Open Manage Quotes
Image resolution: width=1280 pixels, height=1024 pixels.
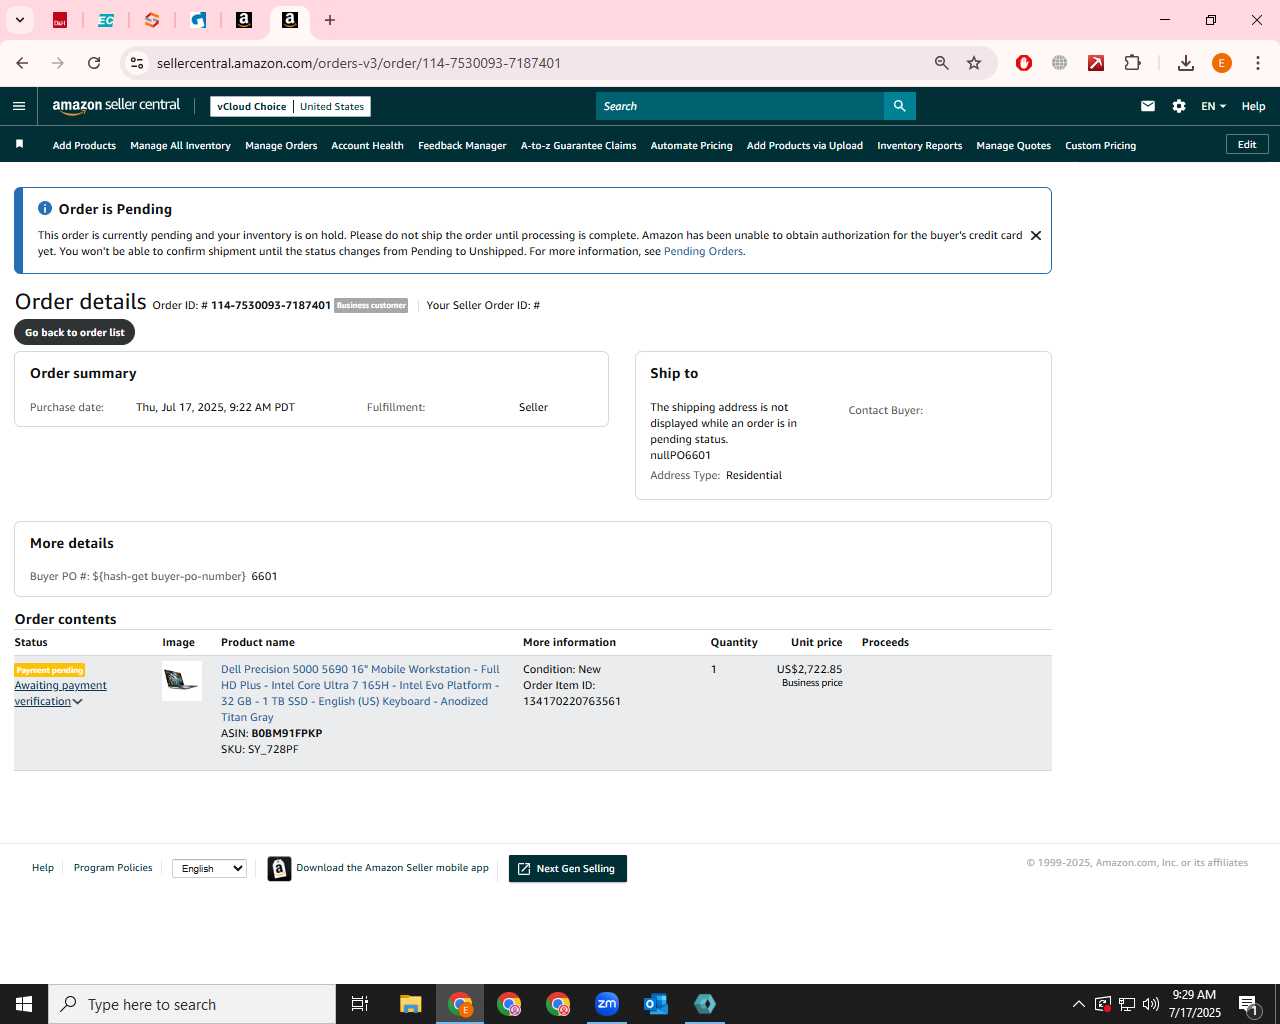(1013, 146)
